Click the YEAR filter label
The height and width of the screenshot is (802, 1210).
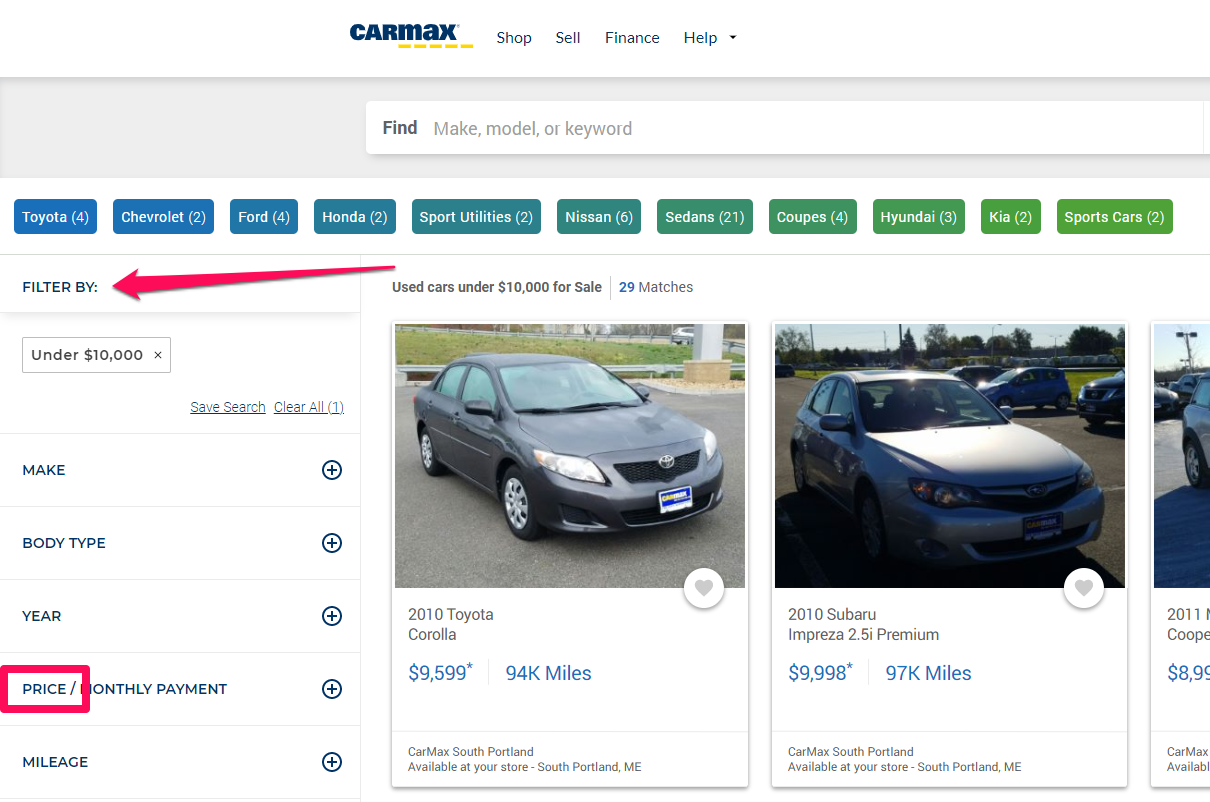(42, 616)
